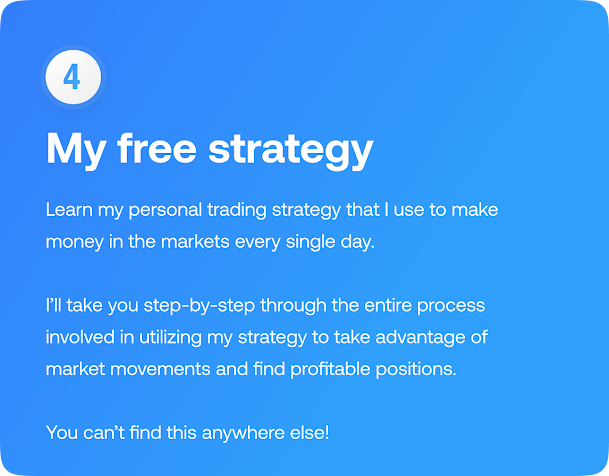Click the word "involved" in the second paragraph
Screen dimensions: 609x476
tap(80, 336)
